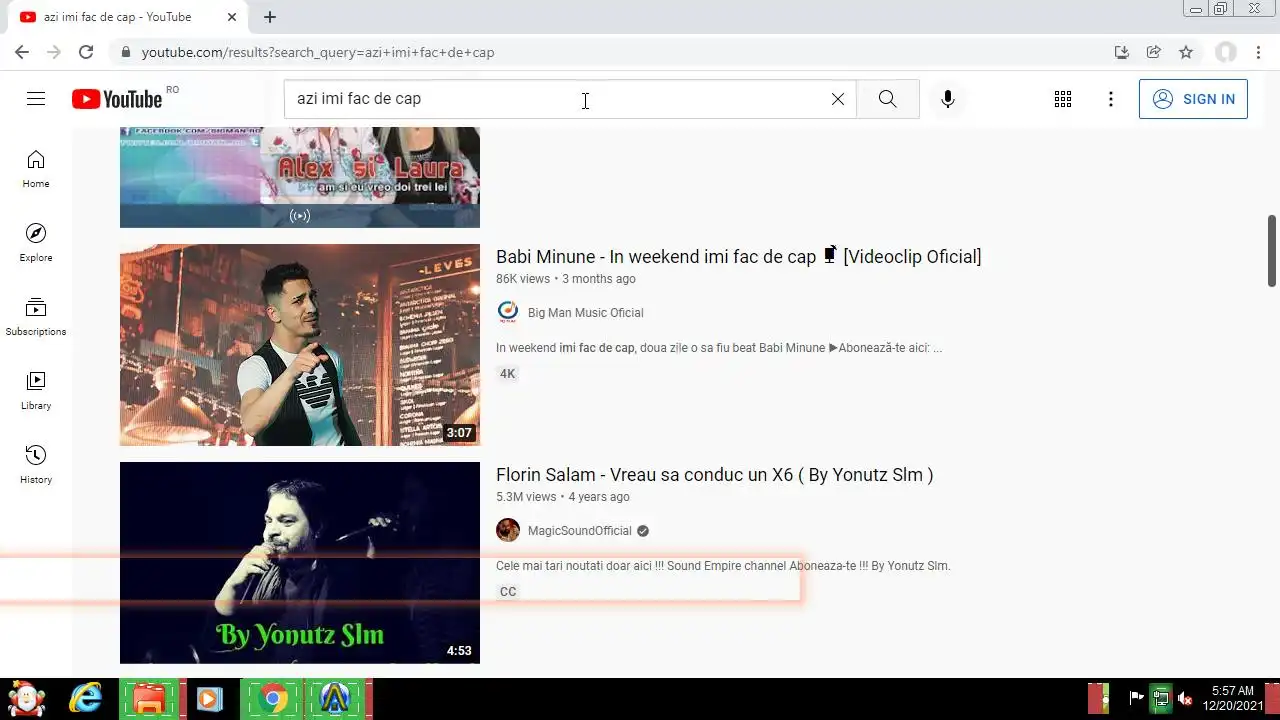Click the address bar URL
The width and height of the screenshot is (1280, 720).
point(318,52)
